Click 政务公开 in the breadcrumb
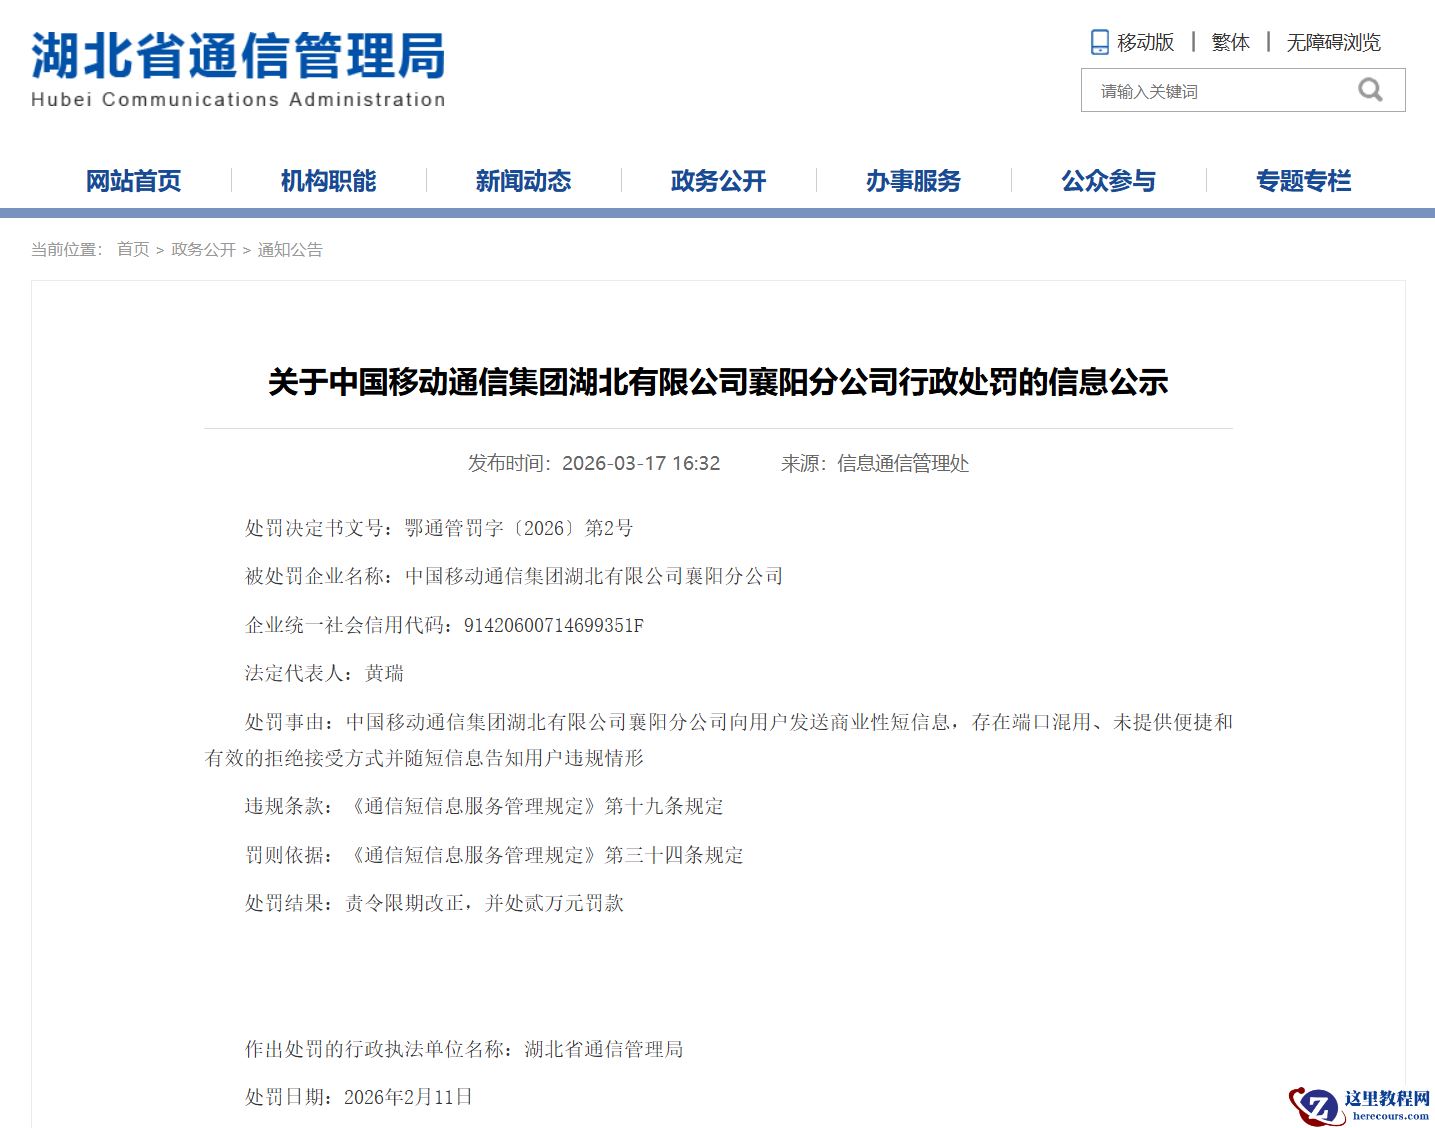1435x1128 pixels. point(203,249)
